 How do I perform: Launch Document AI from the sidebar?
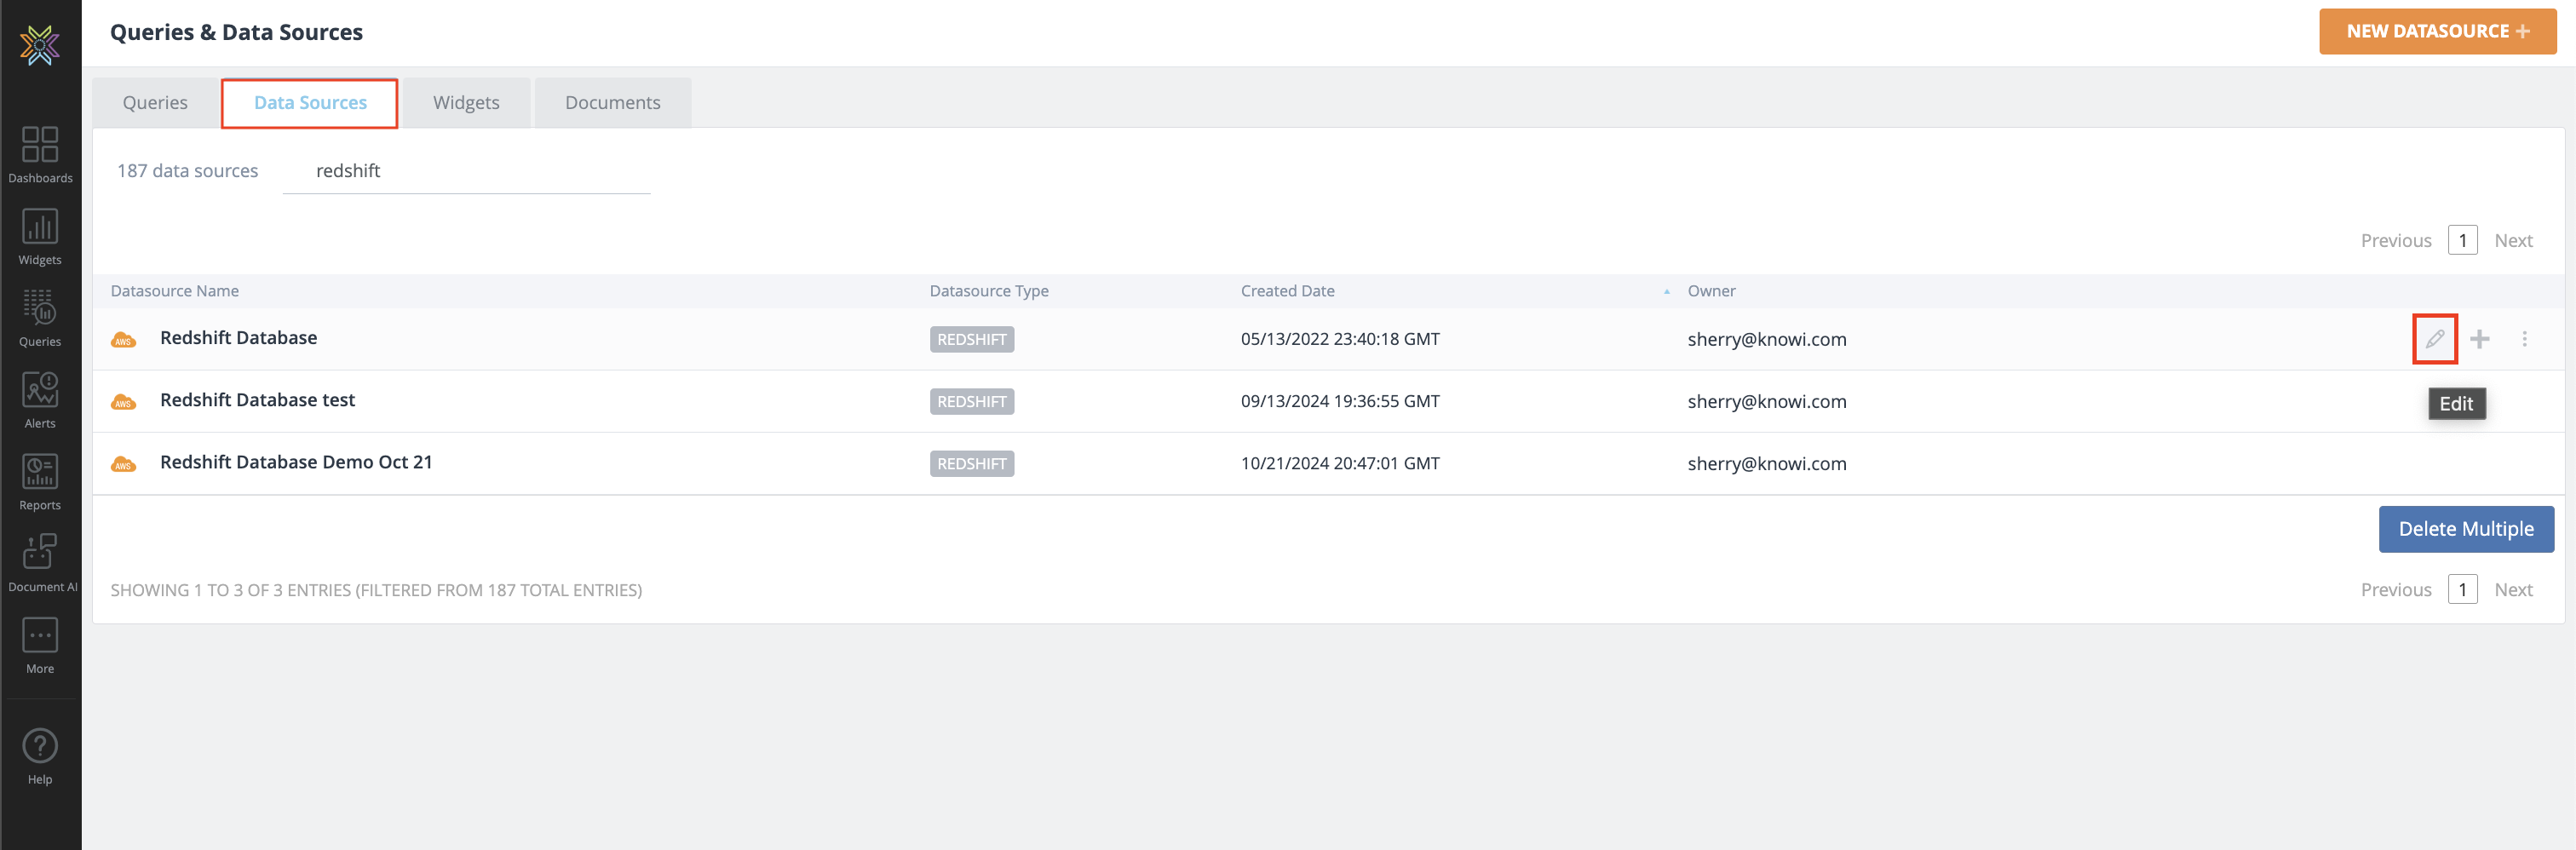click(40, 563)
